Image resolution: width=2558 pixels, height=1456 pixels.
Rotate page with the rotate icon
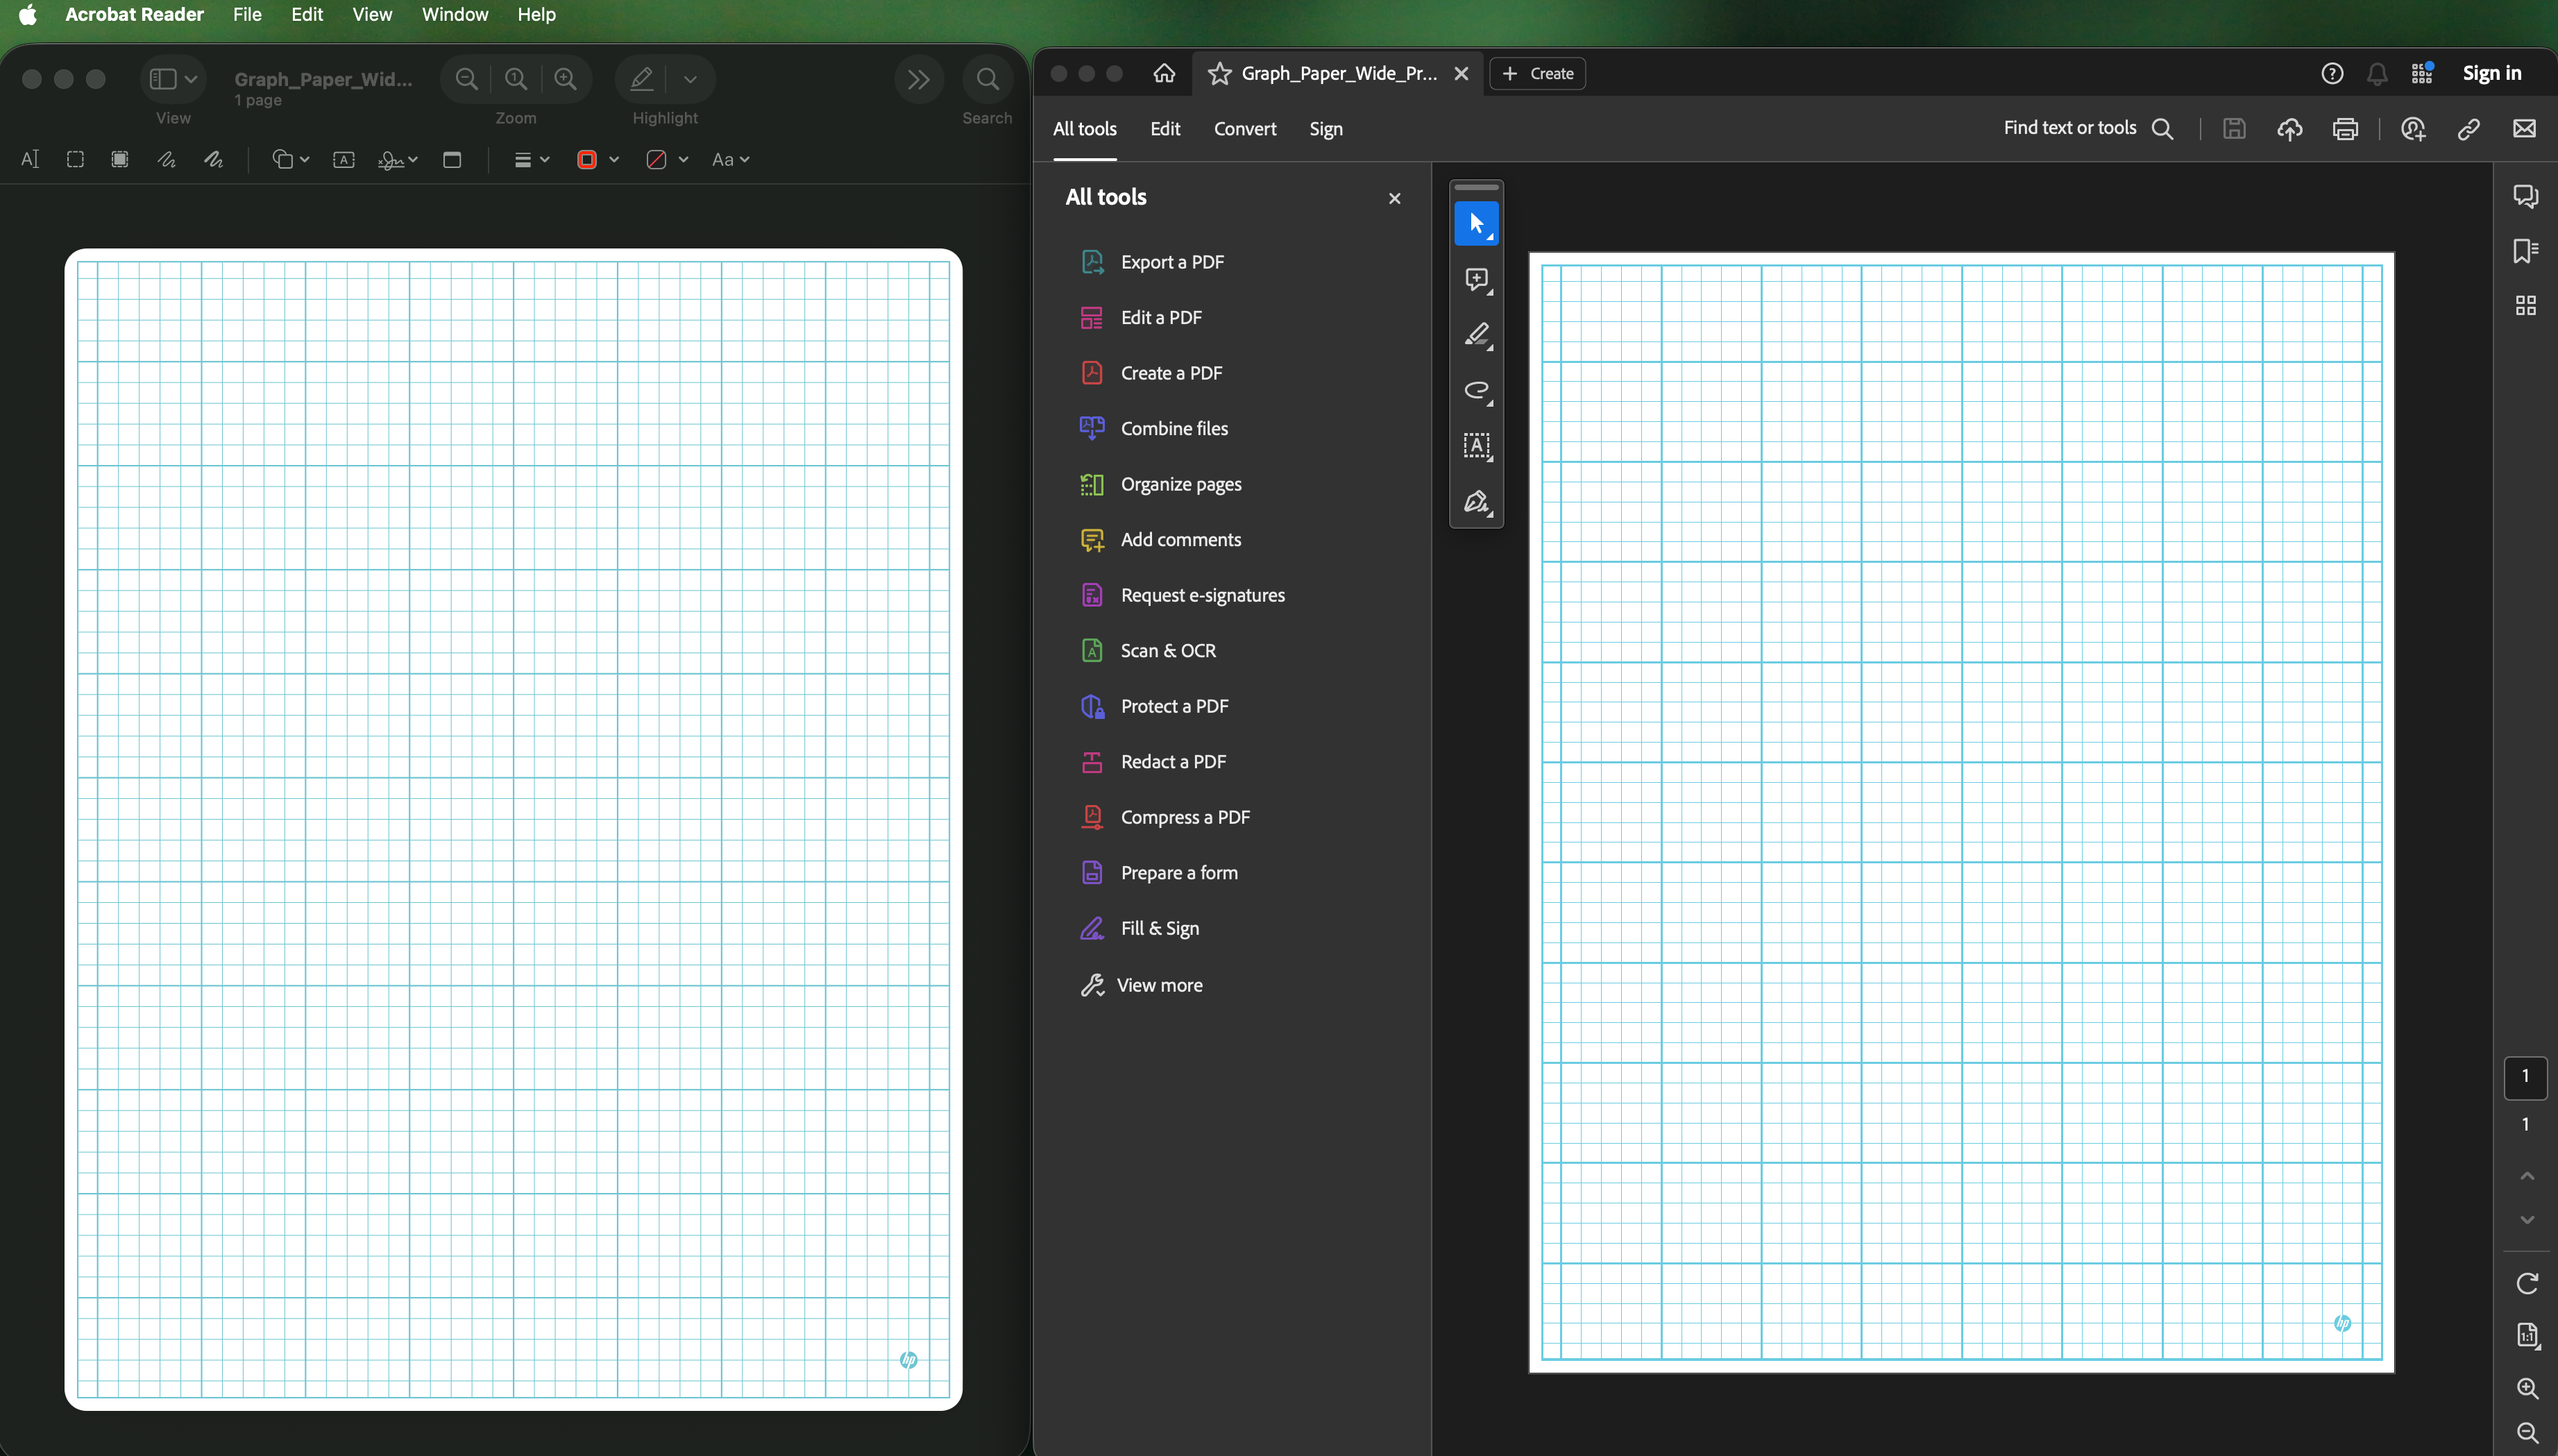(x=2527, y=1283)
